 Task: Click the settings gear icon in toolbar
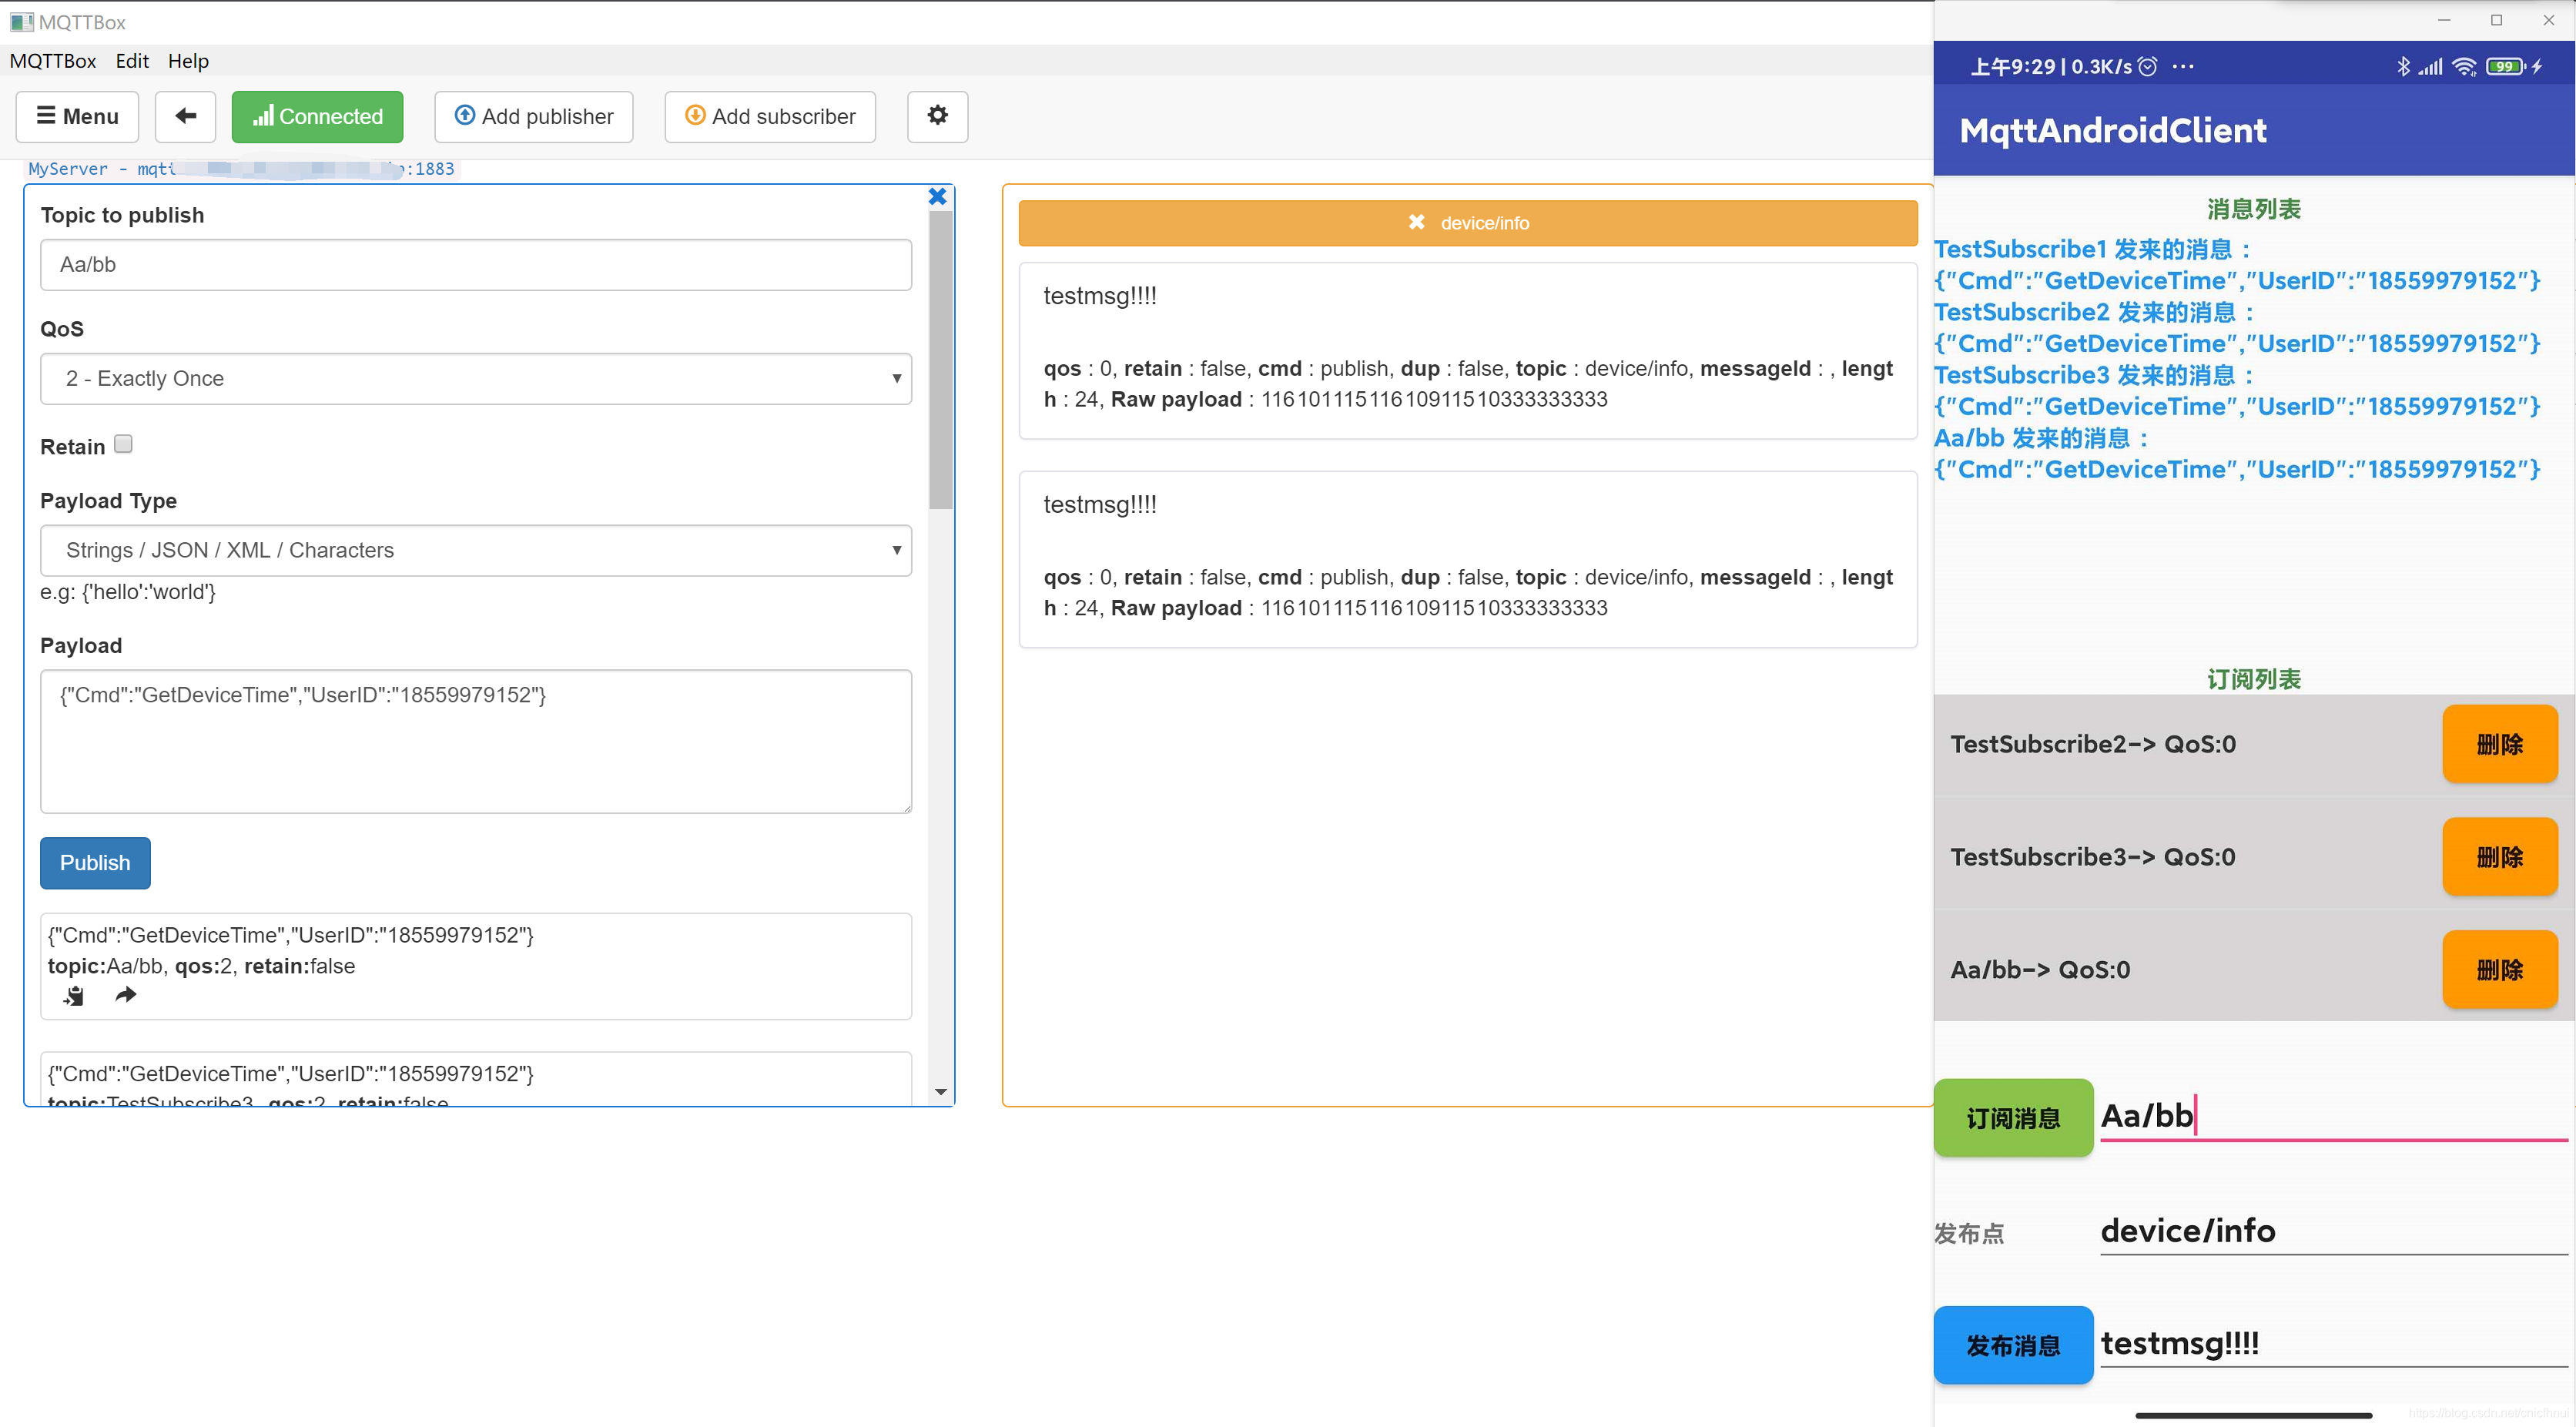[937, 116]
